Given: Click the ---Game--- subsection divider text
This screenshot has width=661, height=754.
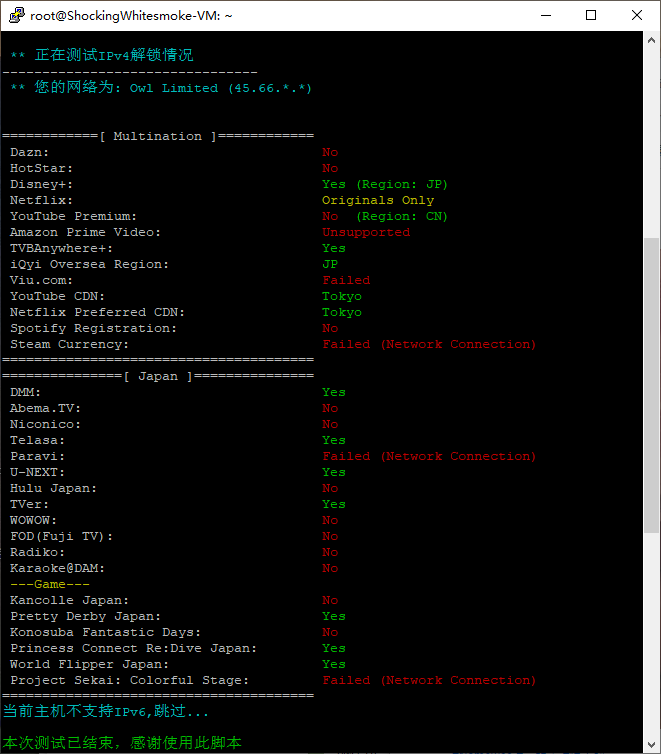Looking at the screenshot, I should coord(50,584).
